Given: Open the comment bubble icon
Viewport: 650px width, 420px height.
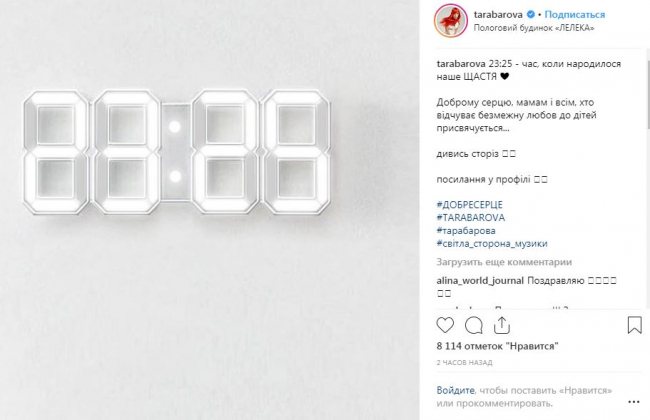Looking at the screenshot, I should 474,325.
